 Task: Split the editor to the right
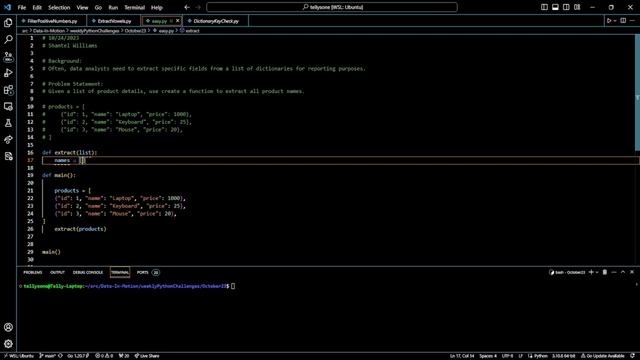[x=623, y=21]
